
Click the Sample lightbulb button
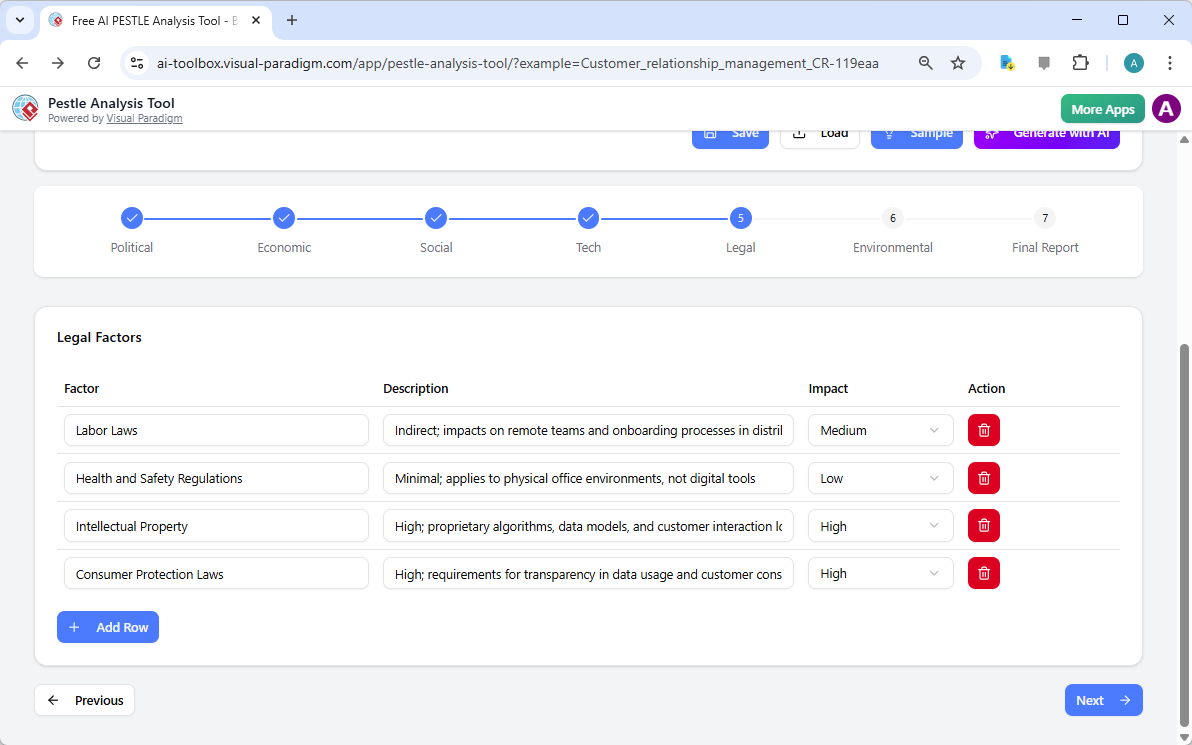coord(916,132)
